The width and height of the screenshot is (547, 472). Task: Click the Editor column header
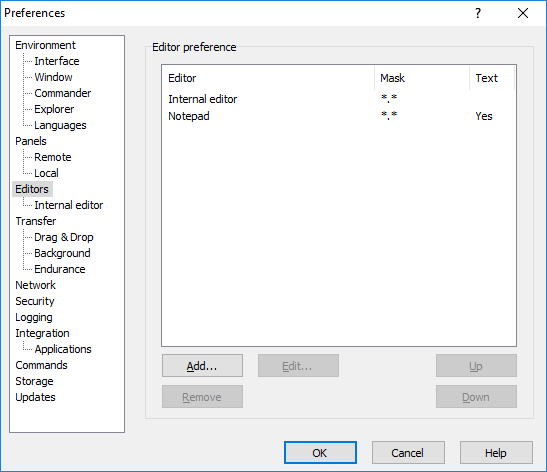click(x=269, y=78)
